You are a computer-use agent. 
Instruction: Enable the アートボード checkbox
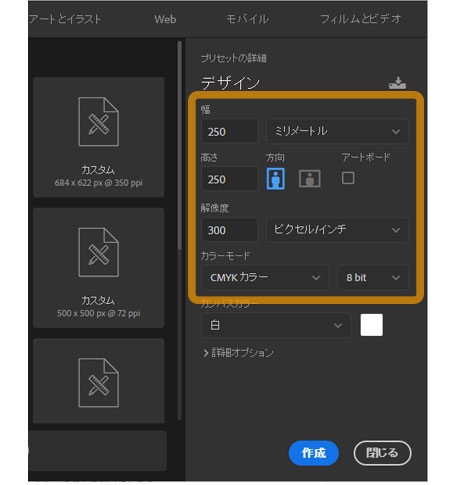coord(348,178)
